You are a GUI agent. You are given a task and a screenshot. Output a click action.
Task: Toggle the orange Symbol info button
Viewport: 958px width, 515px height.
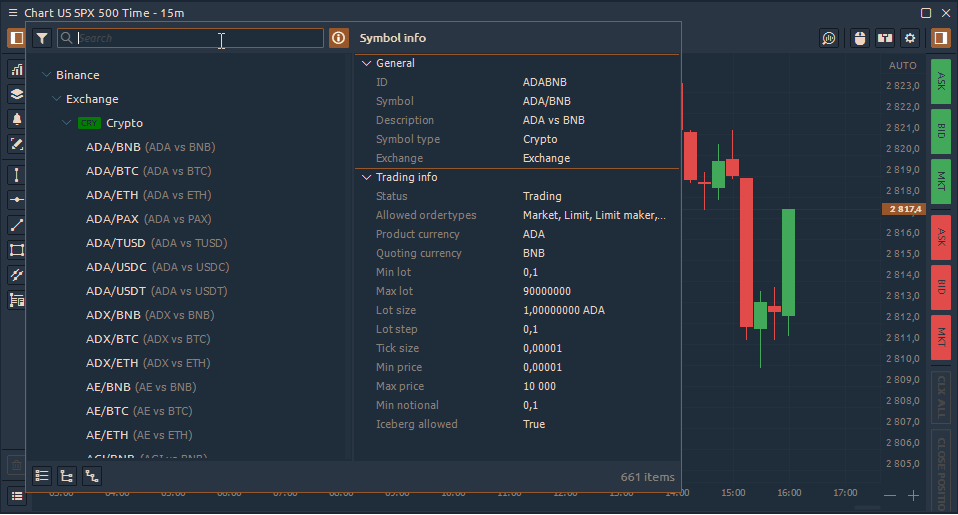point(338,38)
